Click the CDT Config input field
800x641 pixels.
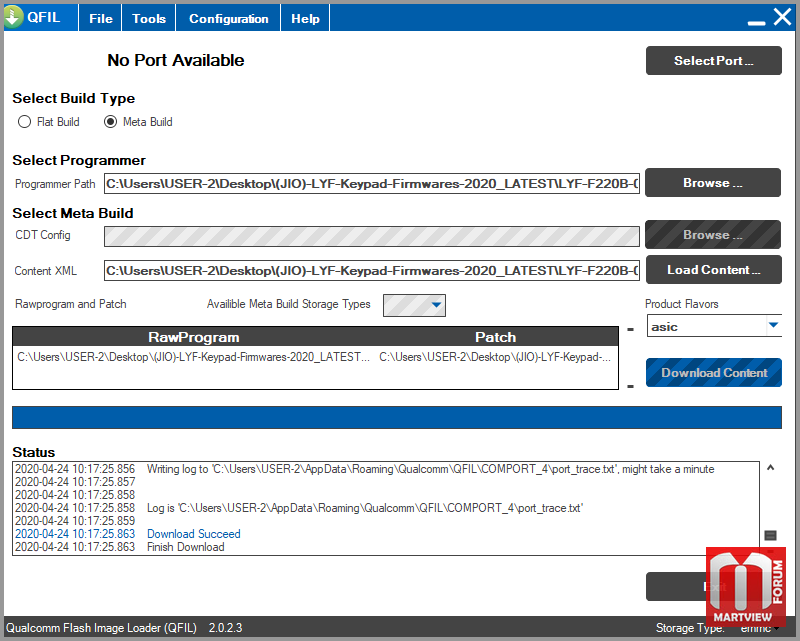click(372, 236)
